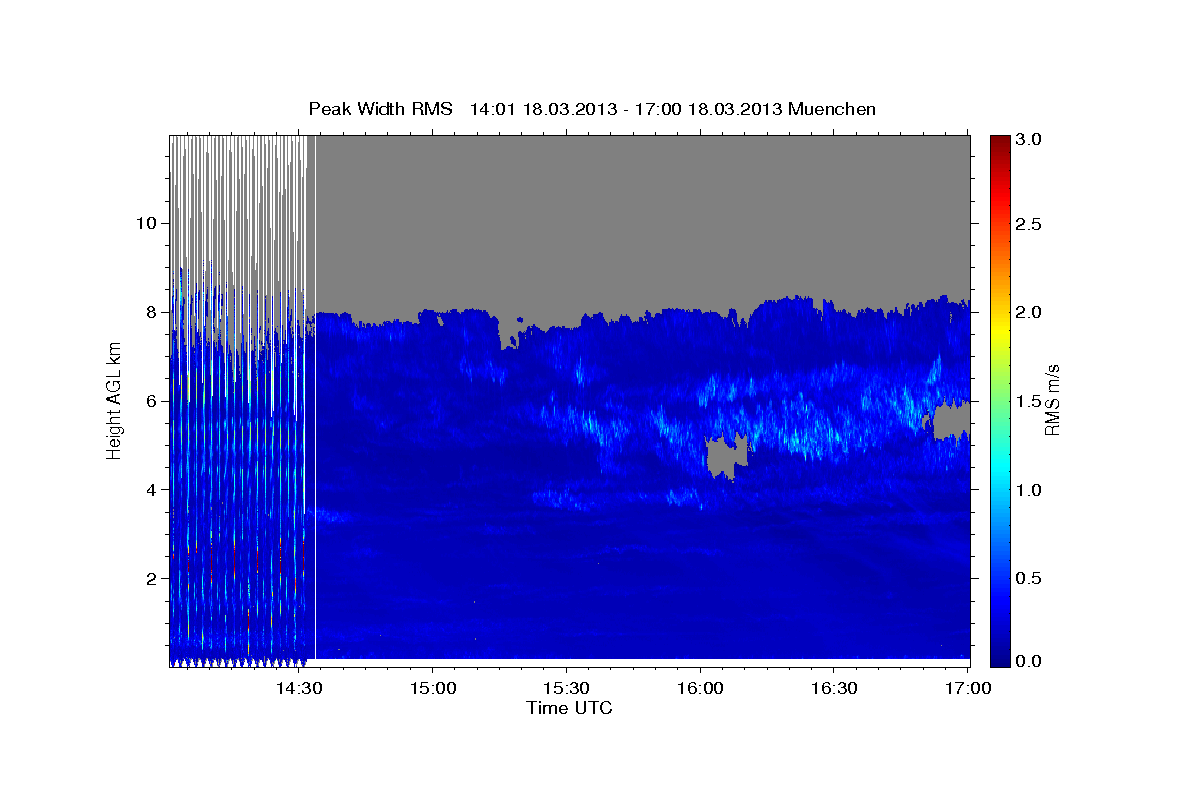This screenshot has height=800, width=1200.
Task: Click the 15:00 time tick label
Action: [x=433, y=688]
